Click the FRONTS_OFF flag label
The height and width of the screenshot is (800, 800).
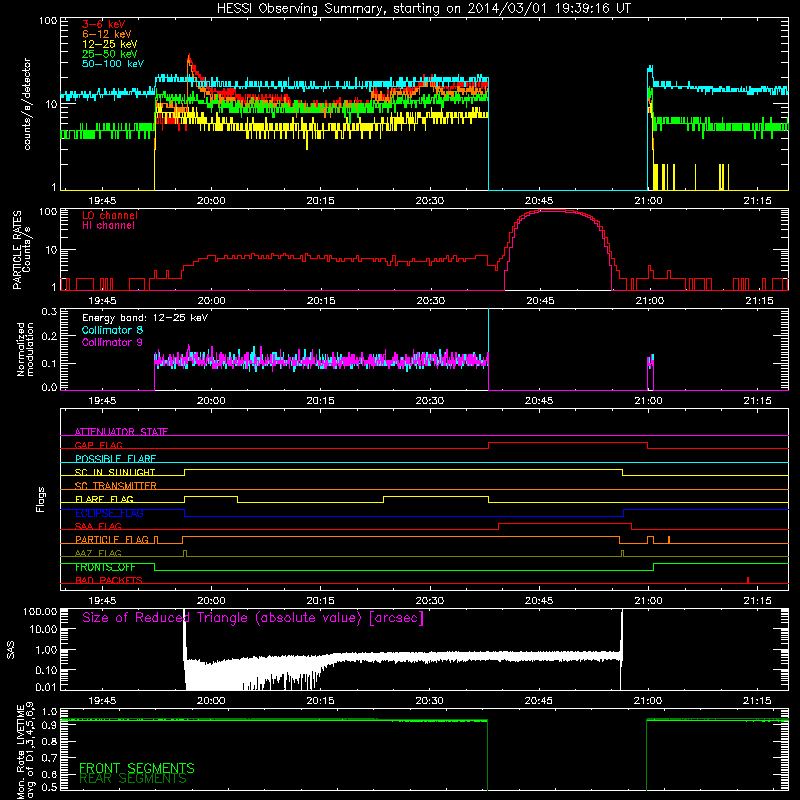[105, 567]
